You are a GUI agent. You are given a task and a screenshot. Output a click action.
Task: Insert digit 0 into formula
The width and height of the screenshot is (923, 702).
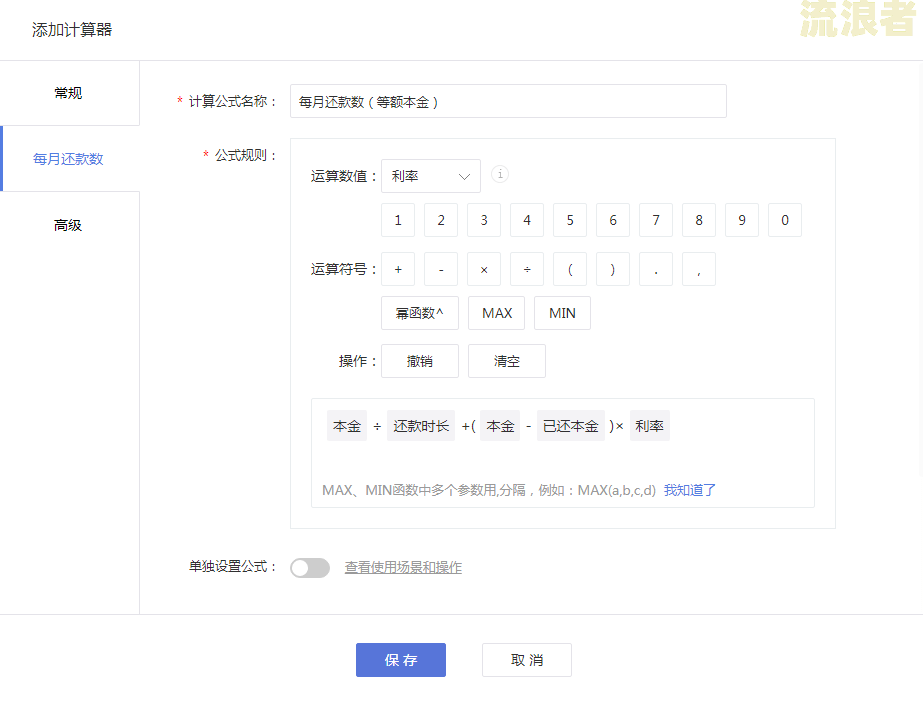[785, 220]
